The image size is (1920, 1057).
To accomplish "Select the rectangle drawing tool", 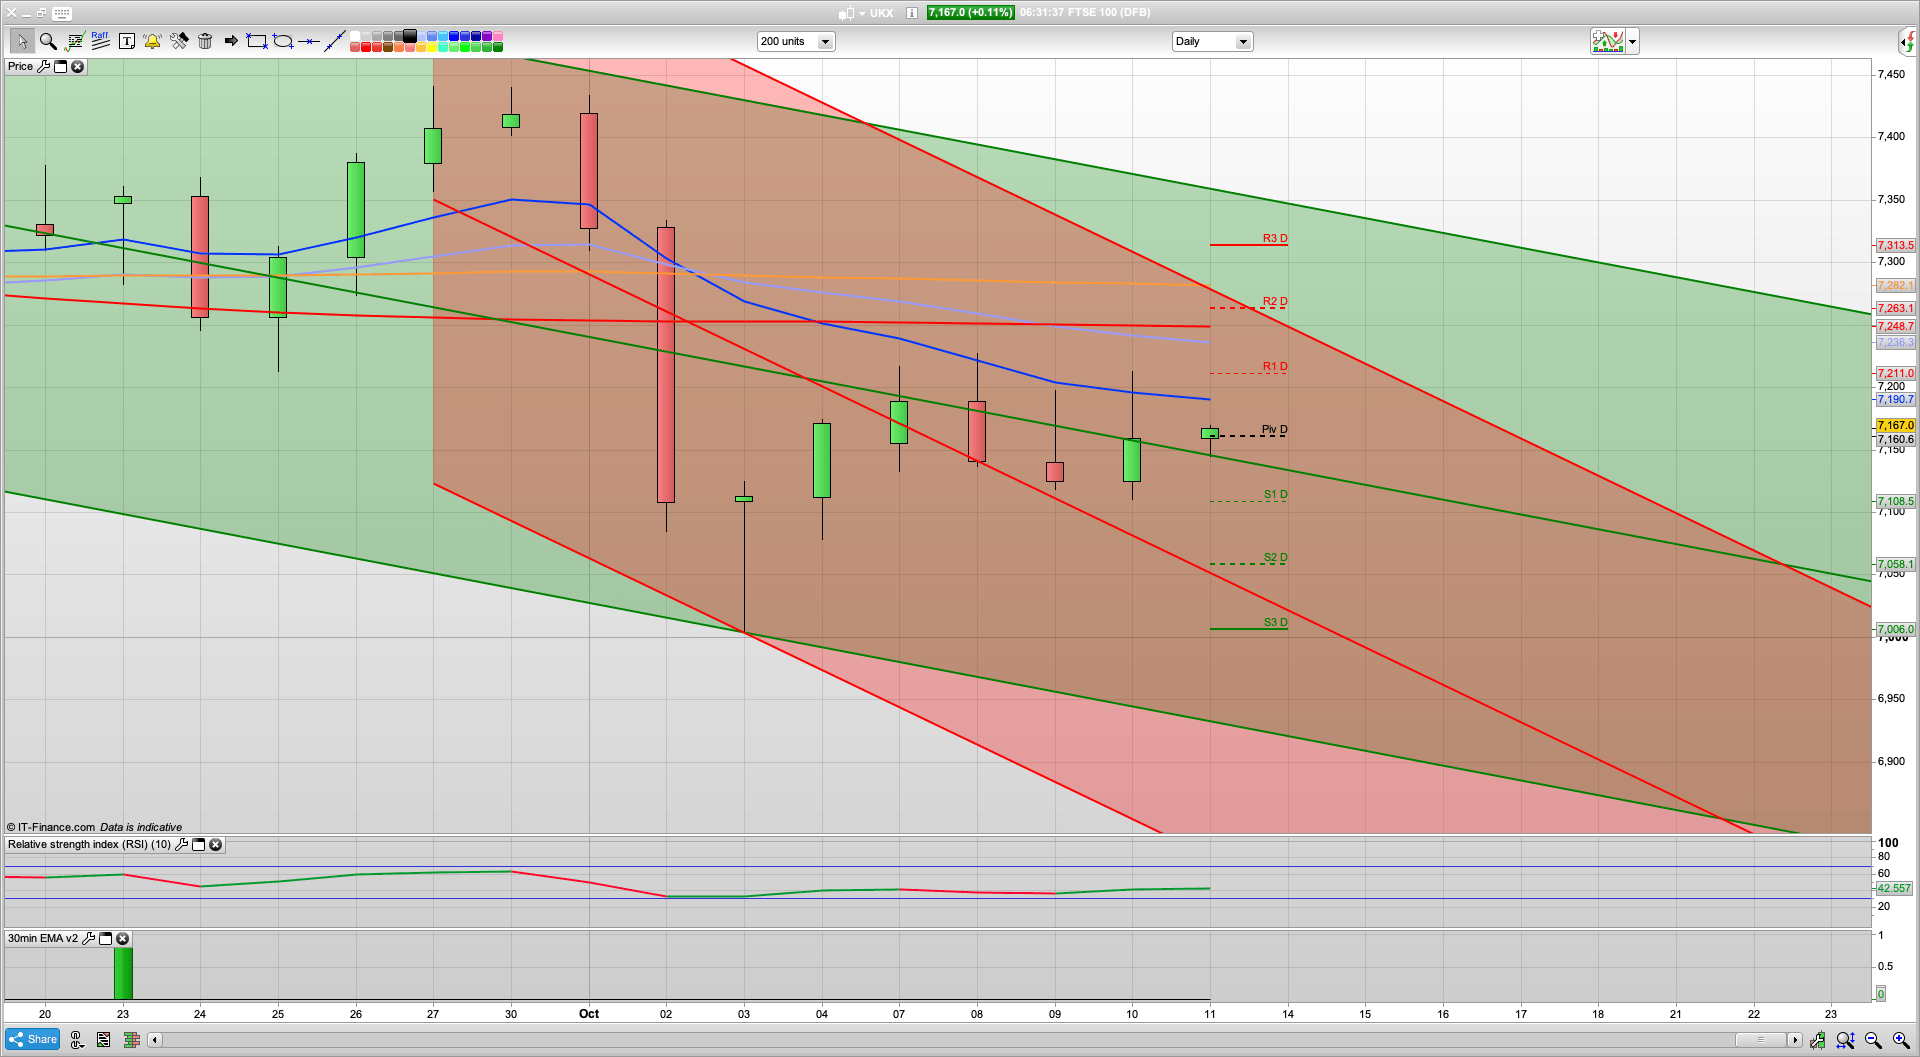I will (257, 41).
